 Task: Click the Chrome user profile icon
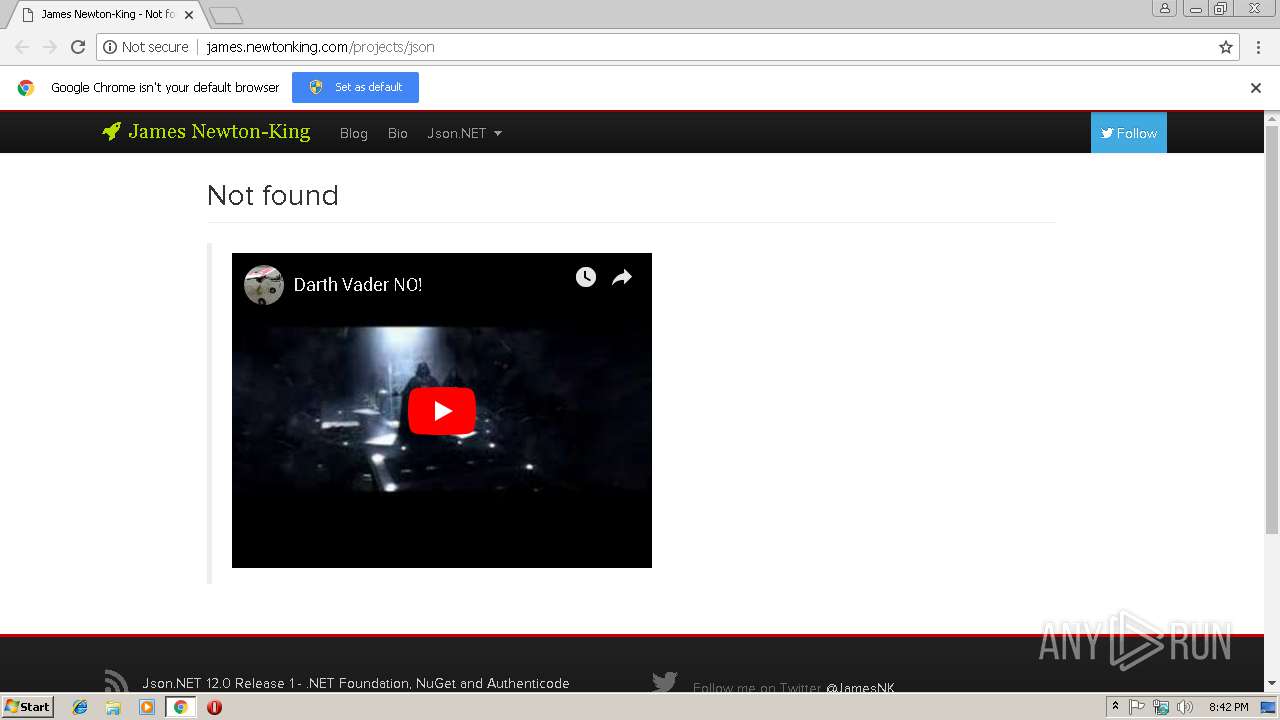1165,9
